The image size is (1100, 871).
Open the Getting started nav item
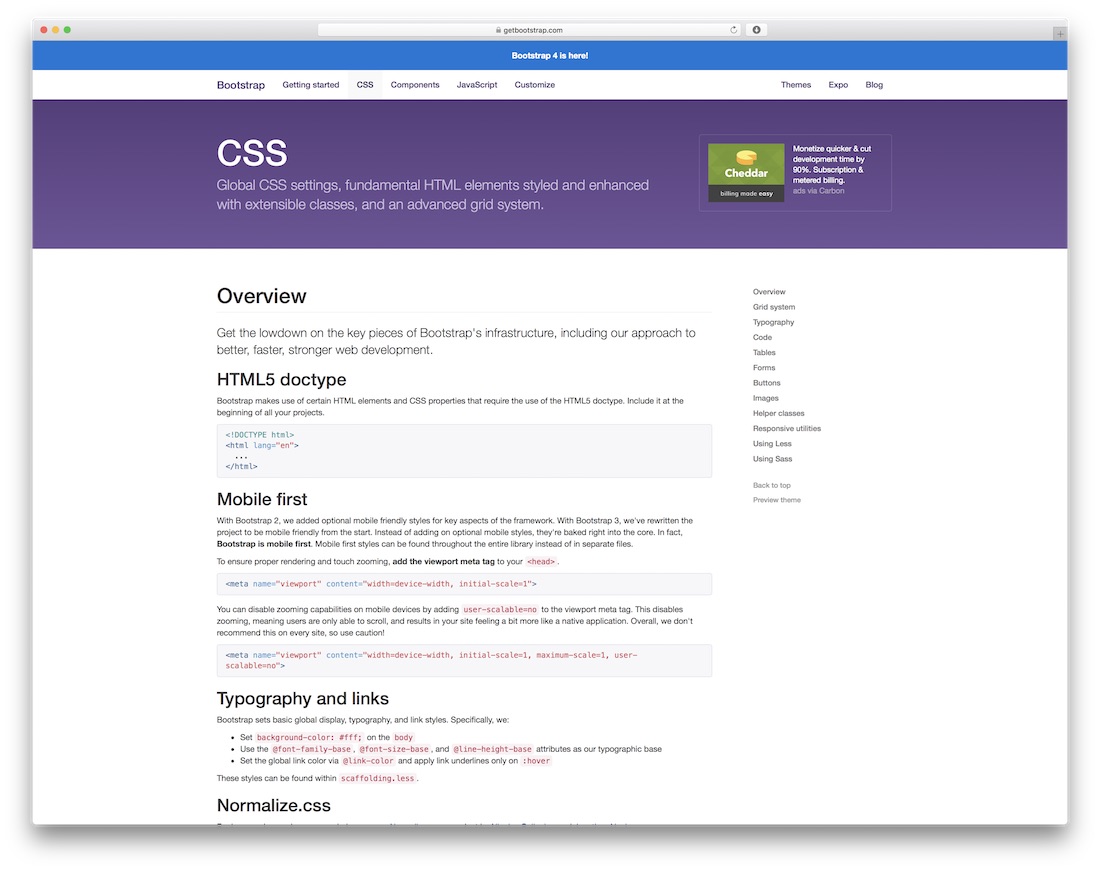click(x=311, y=85)
